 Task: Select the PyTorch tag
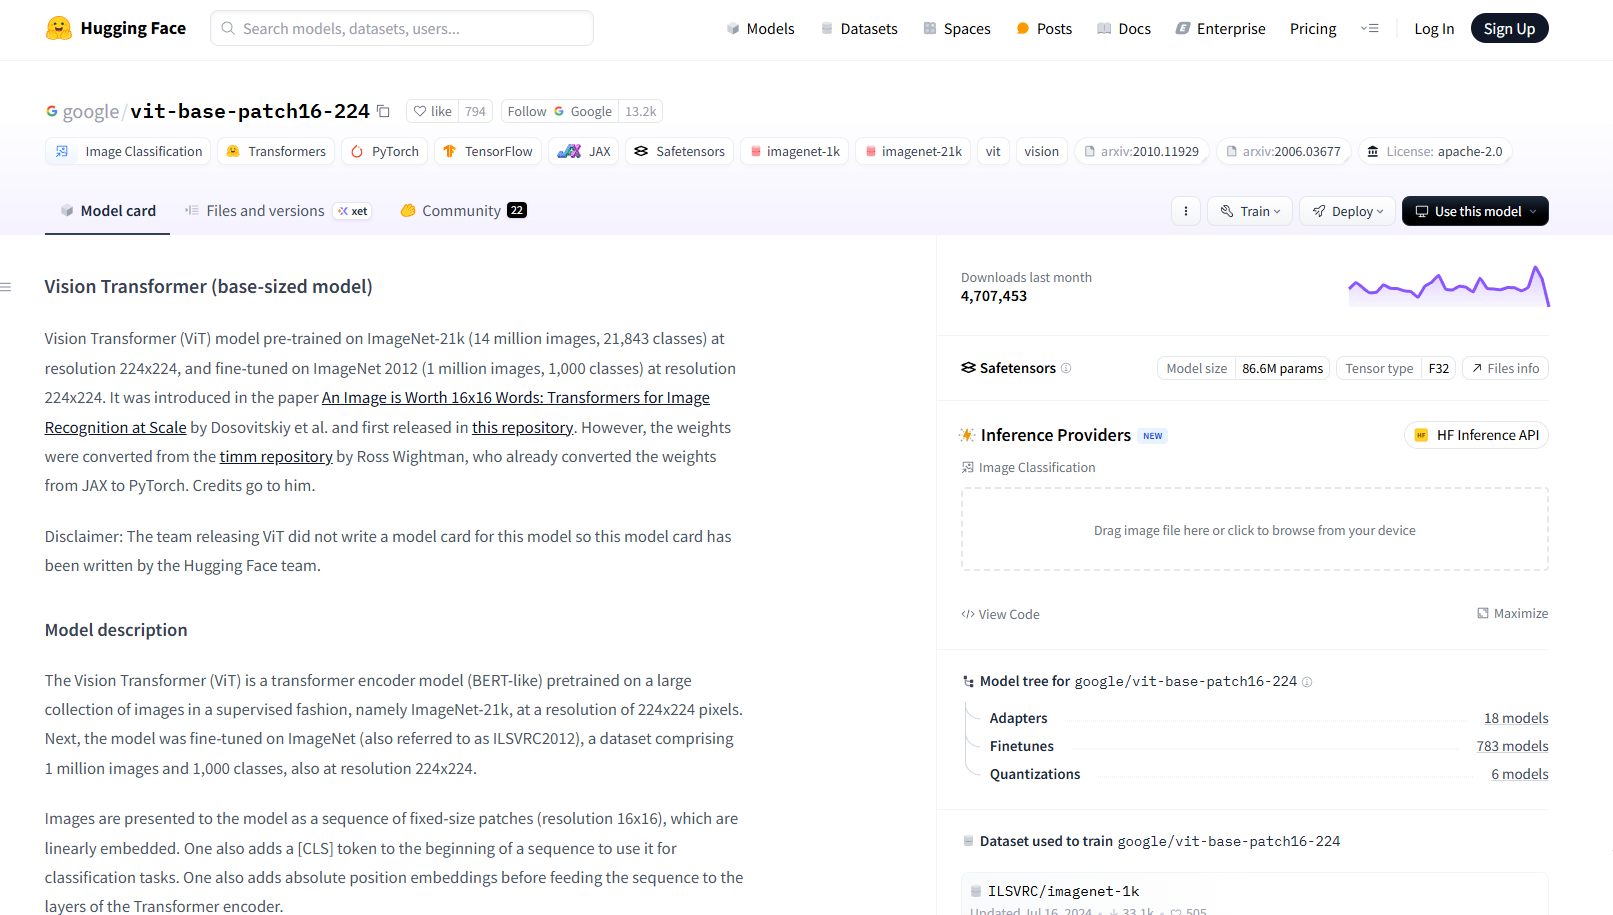pos(385,151)
